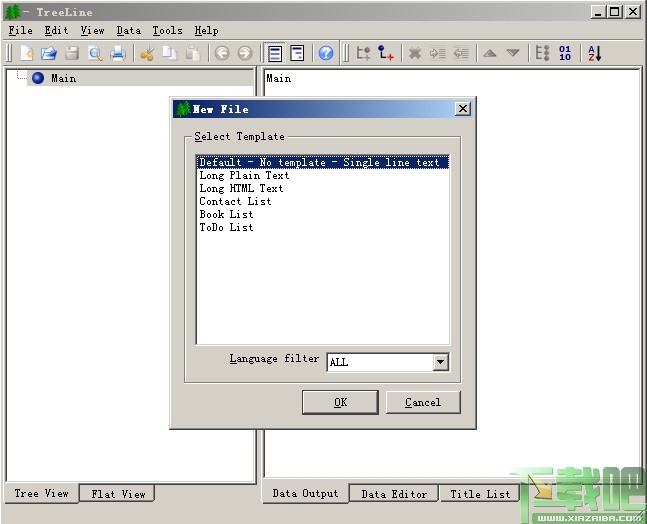Open the Language filter ALL dropdown
This screenshot has width=647, height=524.
[387, 362]
